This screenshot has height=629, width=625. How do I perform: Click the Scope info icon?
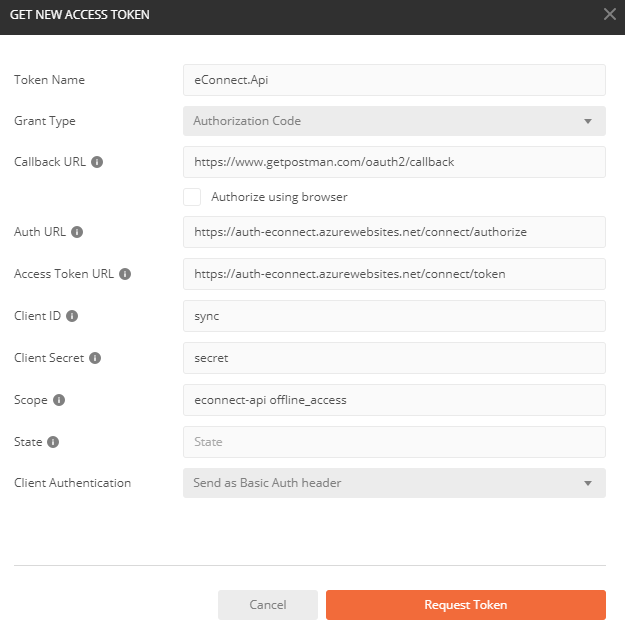pos(59,400)
